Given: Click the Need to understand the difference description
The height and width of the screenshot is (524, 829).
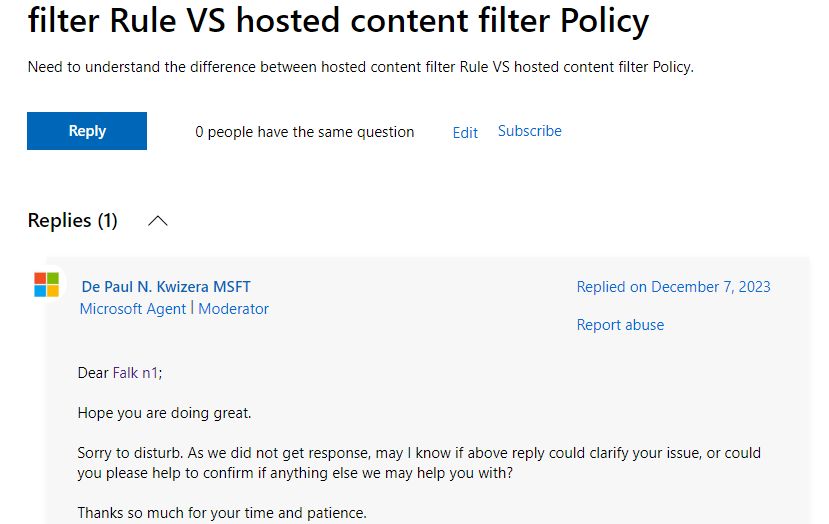Looking at the screenshot, I should coord(361,67).
